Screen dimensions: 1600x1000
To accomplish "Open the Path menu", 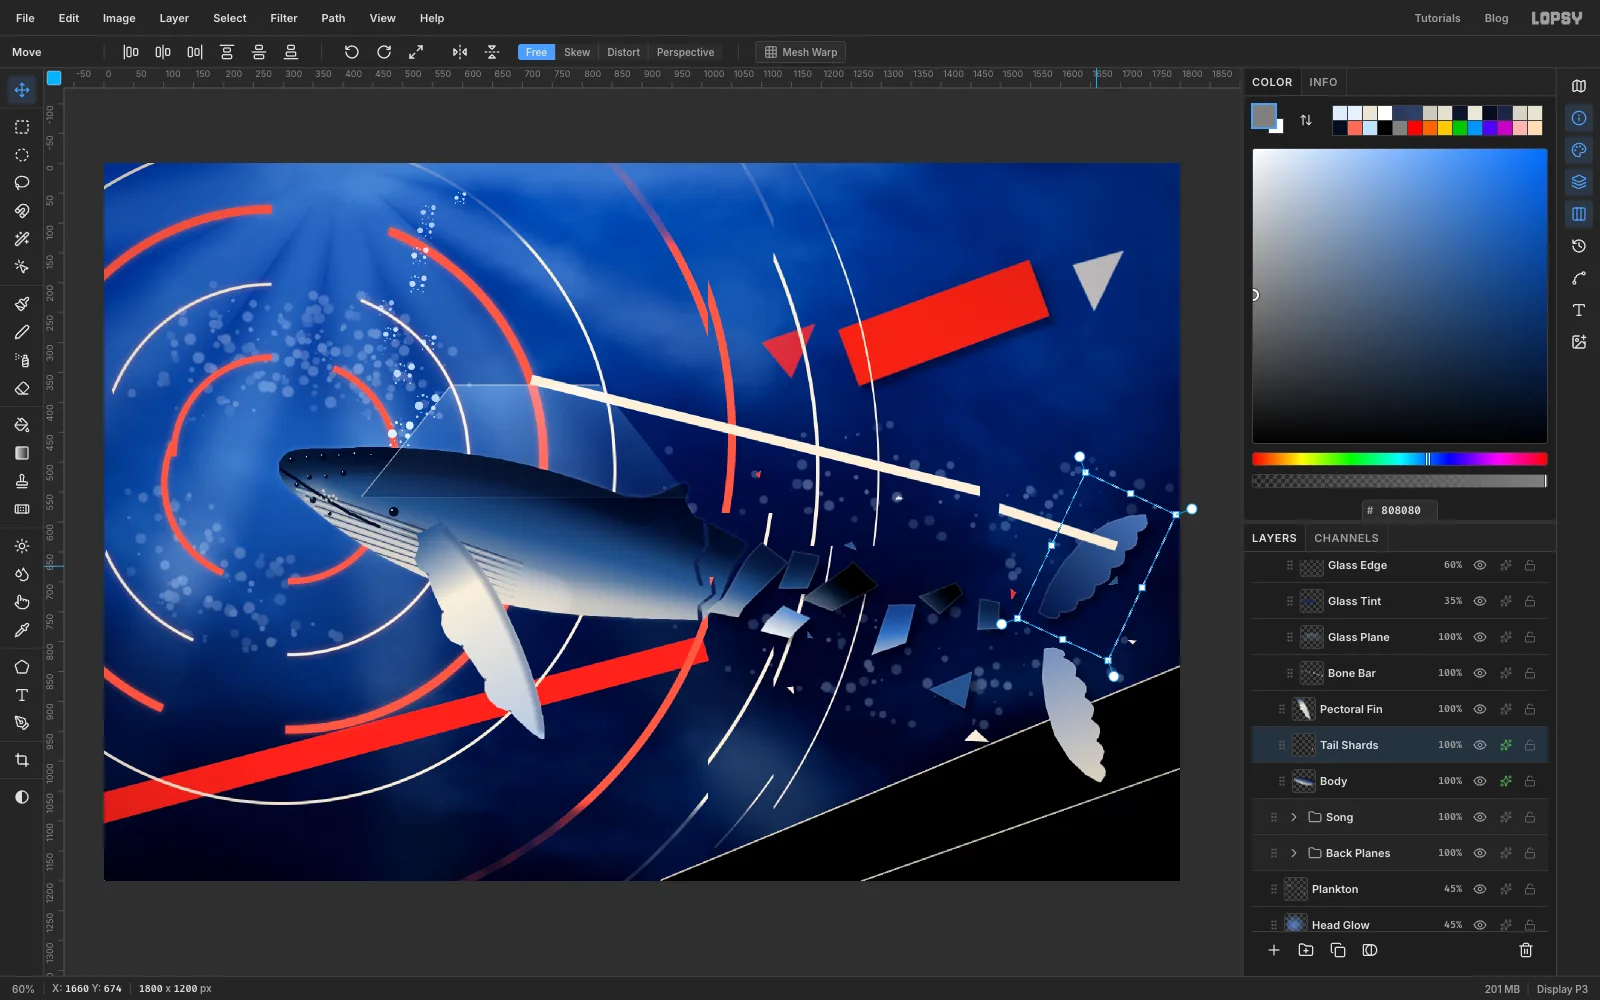I will point(333,18).
